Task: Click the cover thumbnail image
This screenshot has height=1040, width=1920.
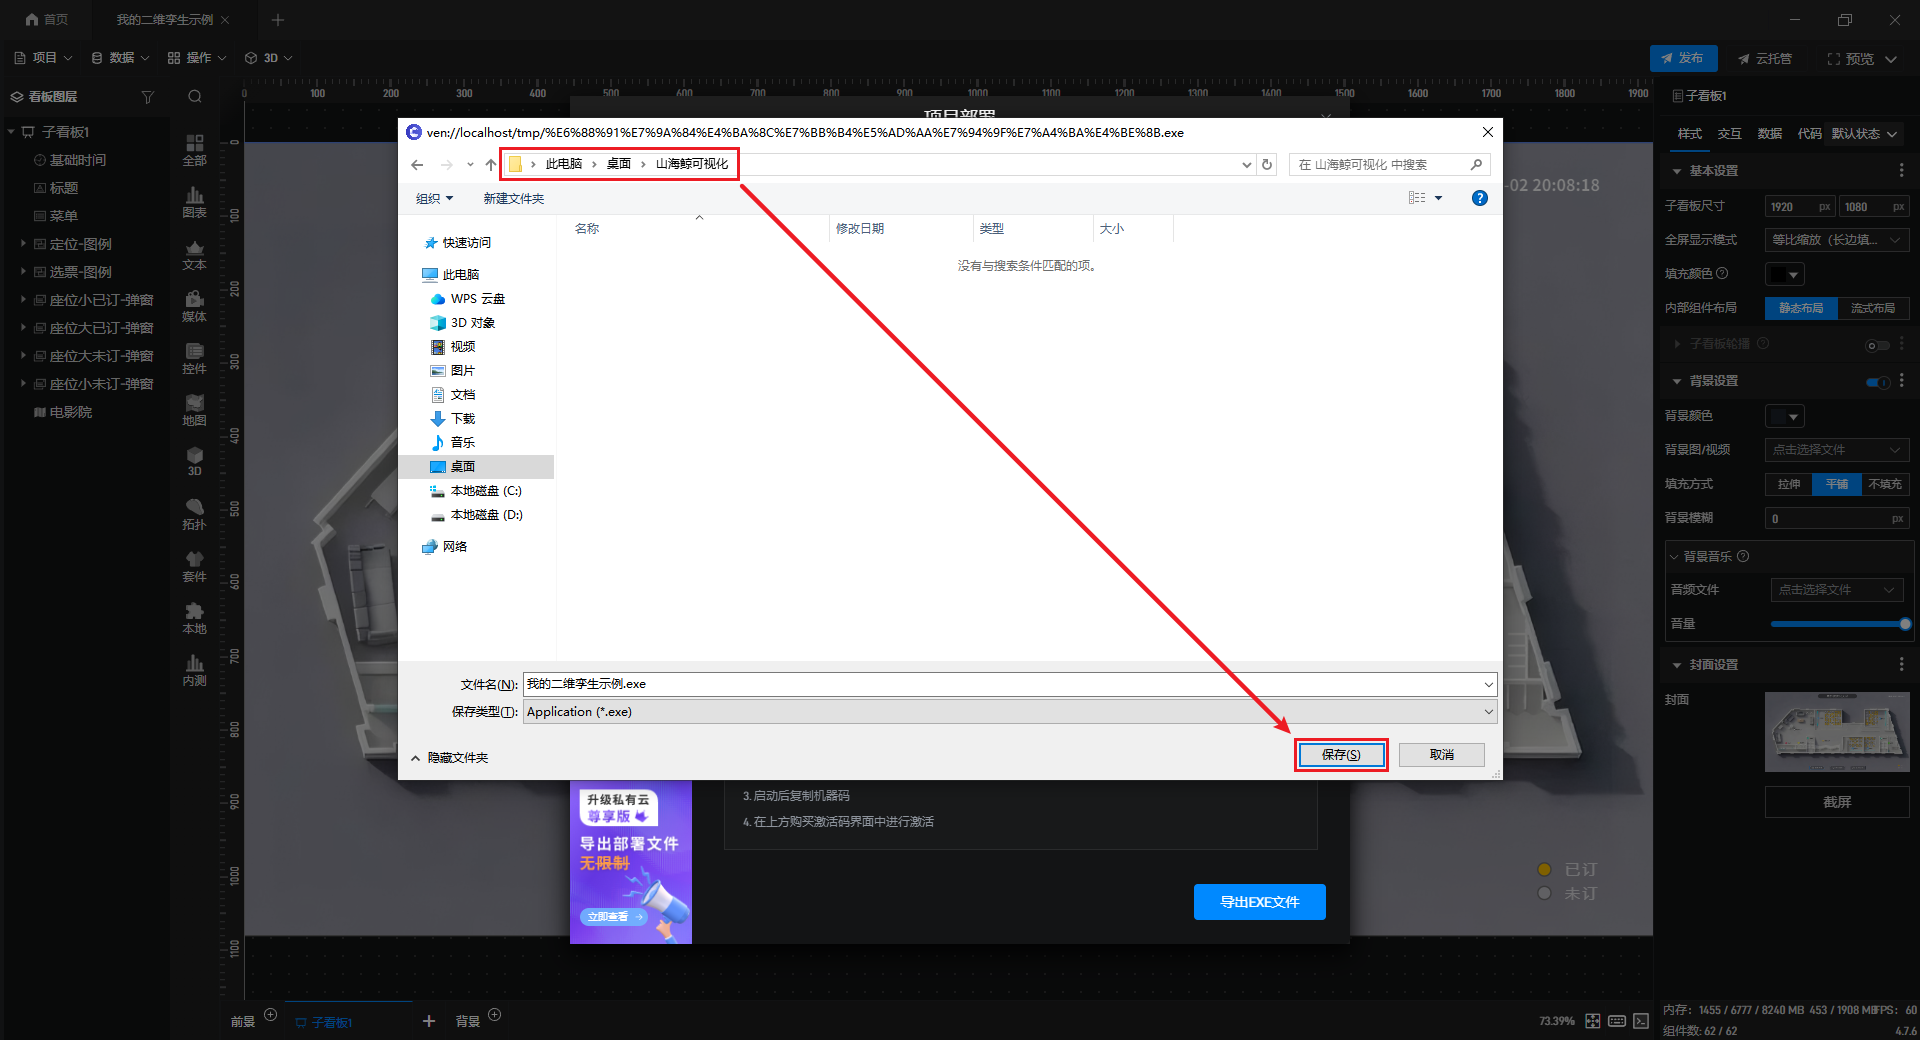Action: (1837, 732)
